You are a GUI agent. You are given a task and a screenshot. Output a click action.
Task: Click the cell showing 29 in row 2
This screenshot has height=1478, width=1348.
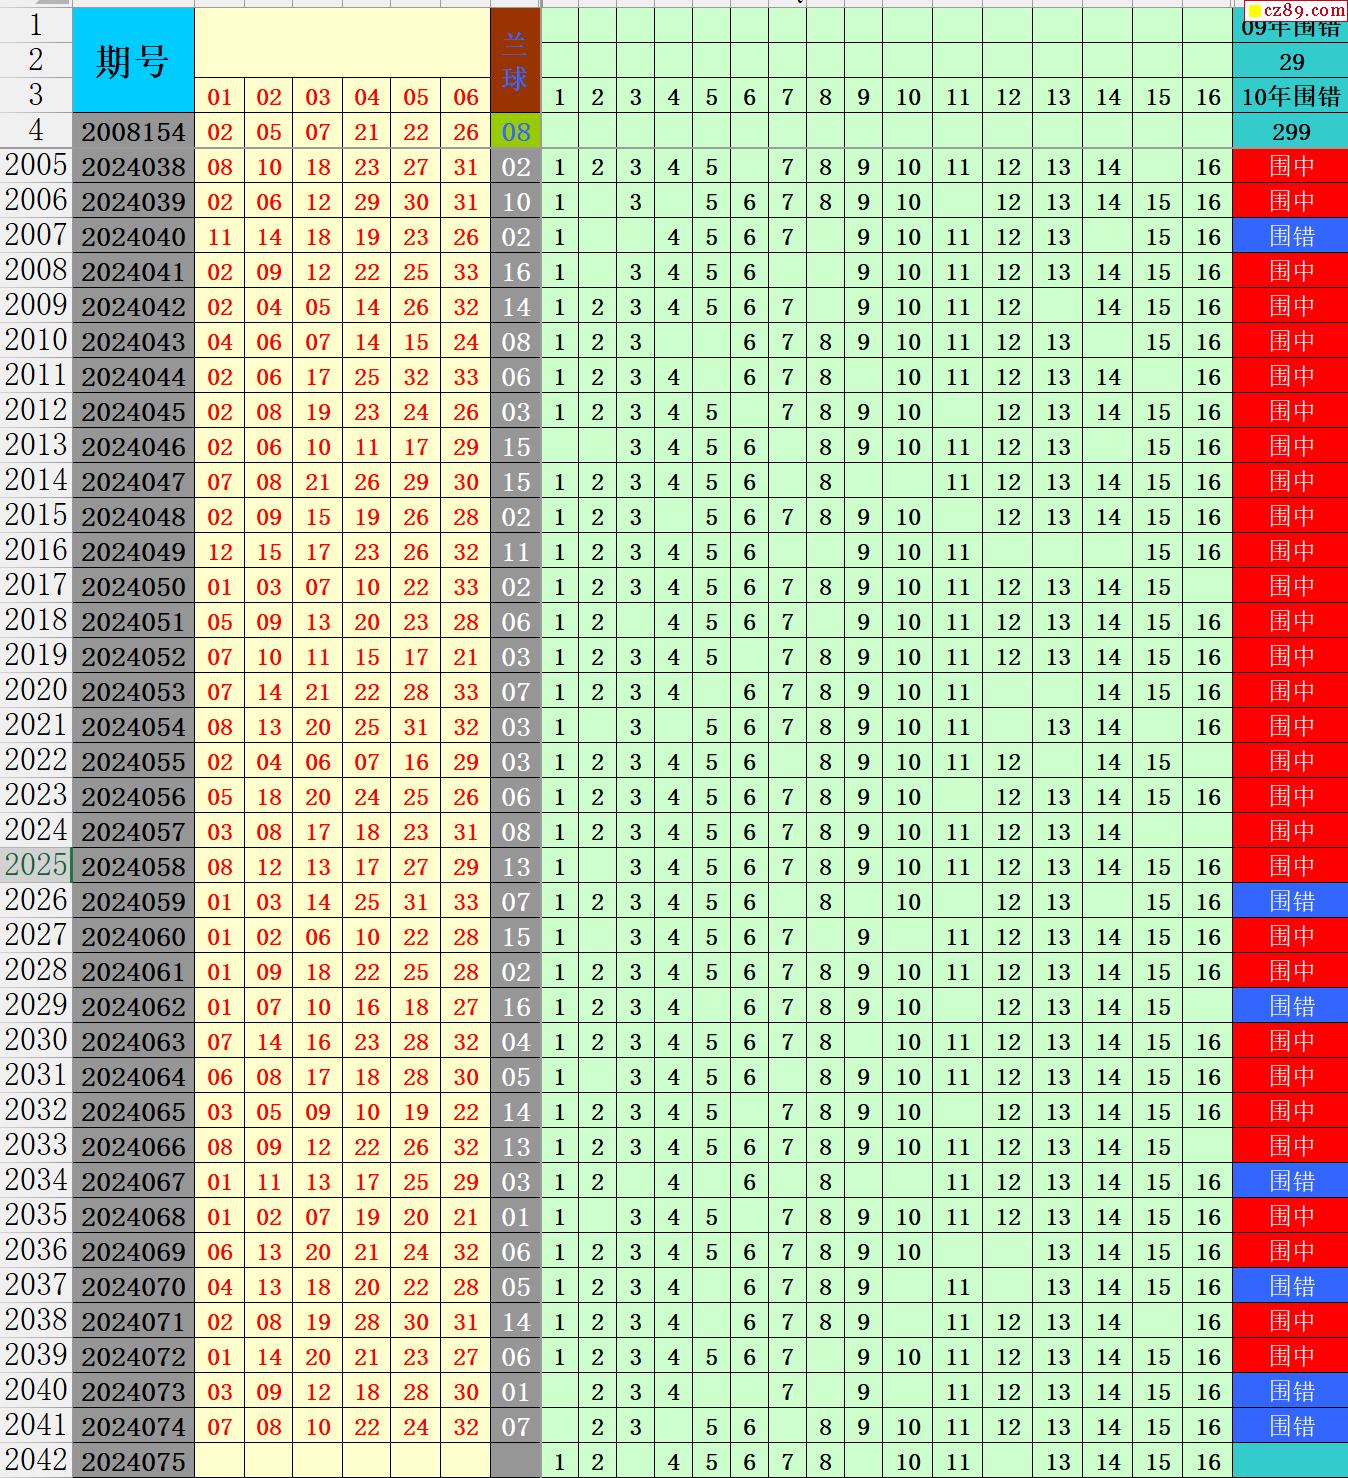tap(1291, 61)
